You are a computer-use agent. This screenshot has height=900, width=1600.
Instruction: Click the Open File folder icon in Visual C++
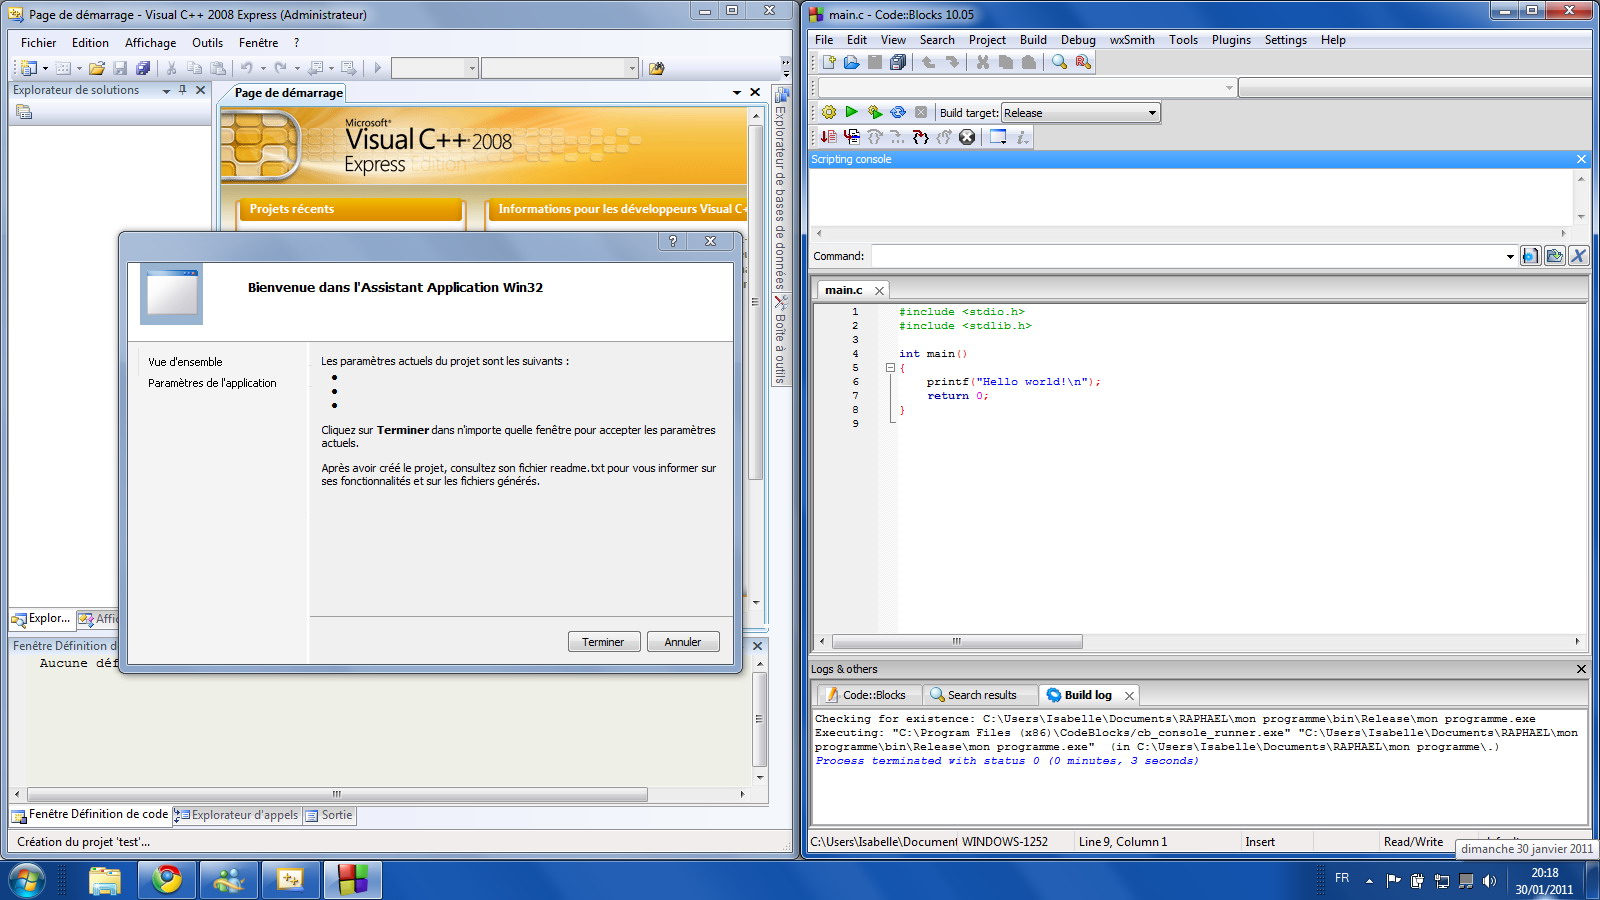tap(97, 68)
